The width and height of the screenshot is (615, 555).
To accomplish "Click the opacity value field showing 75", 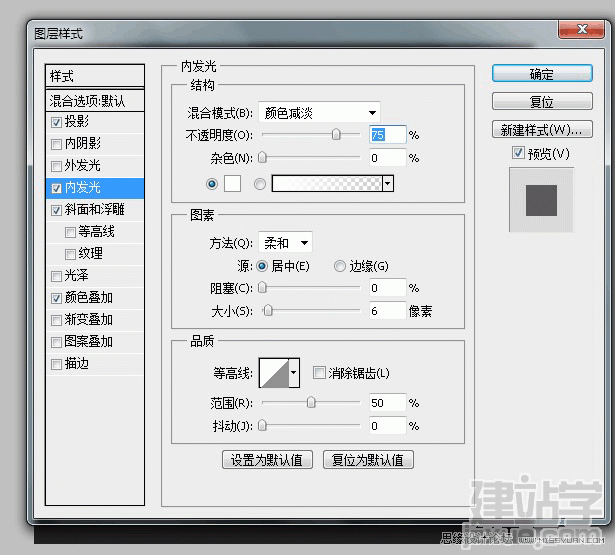I will [x=388, y=135].
